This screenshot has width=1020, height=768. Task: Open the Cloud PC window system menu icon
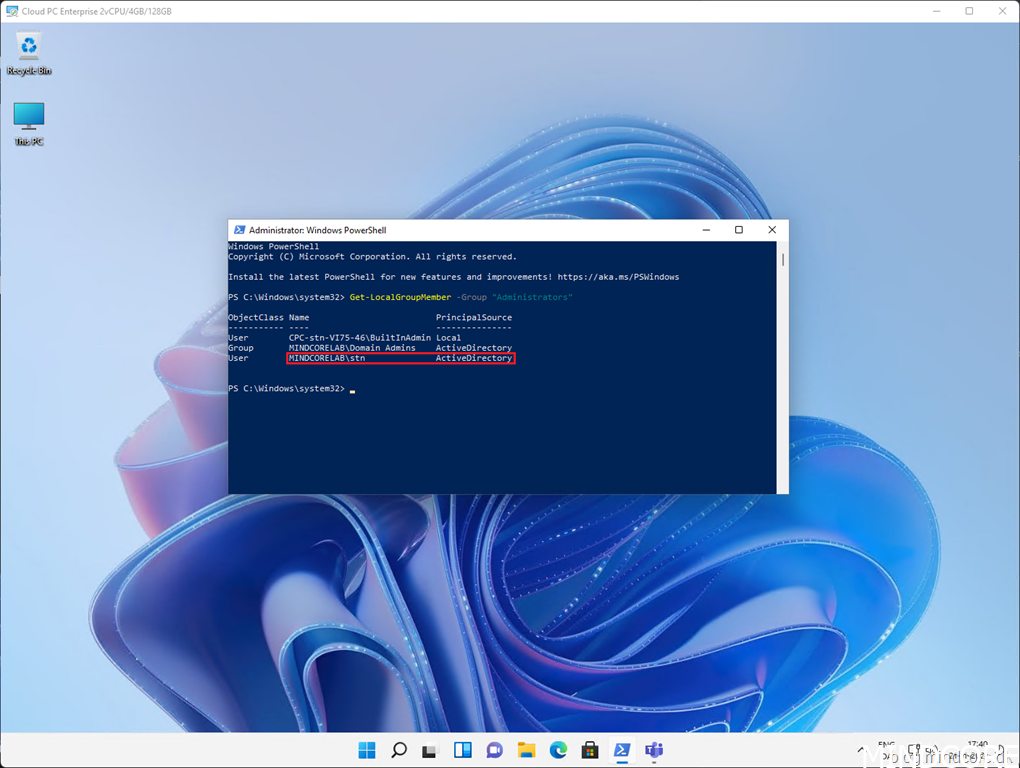coord(11,10)
